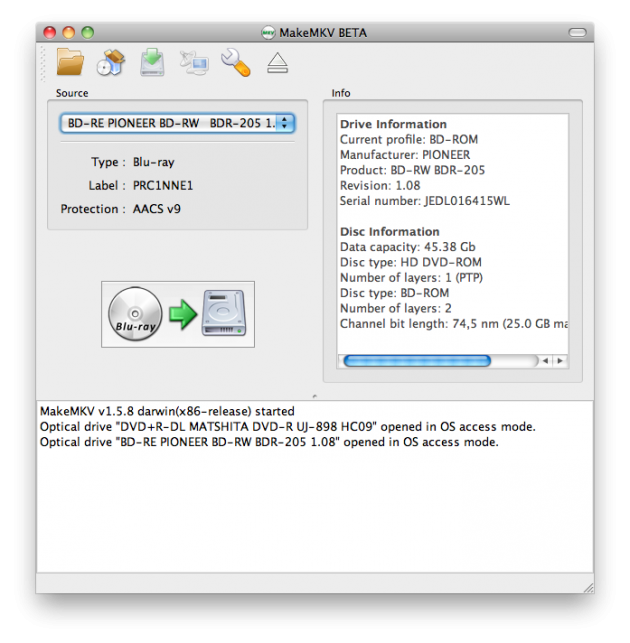Open the BD-RE PIONEER source drive dropdown
Image resolution: width=630 pixels, height=643 pixels.
pos(176,123)
